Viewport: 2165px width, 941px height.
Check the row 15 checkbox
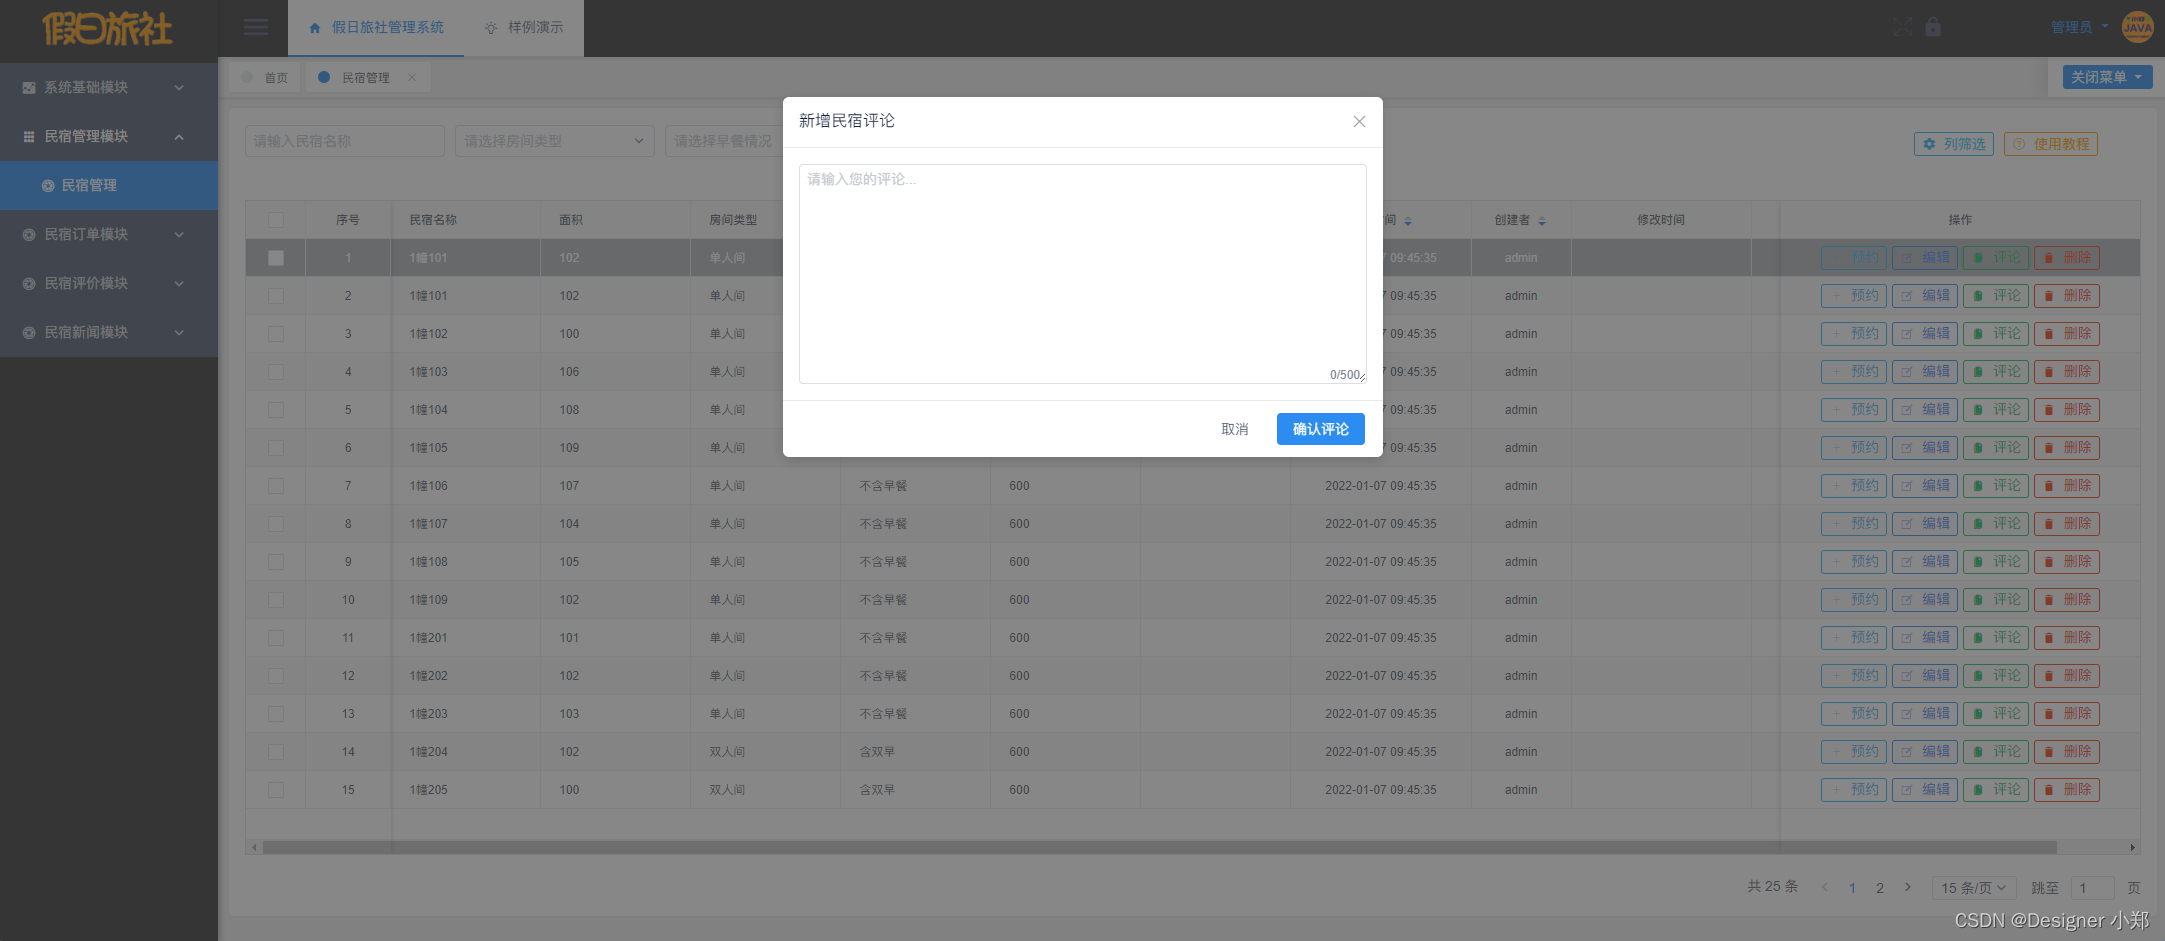pyautogui.click(x=276, y=790)
